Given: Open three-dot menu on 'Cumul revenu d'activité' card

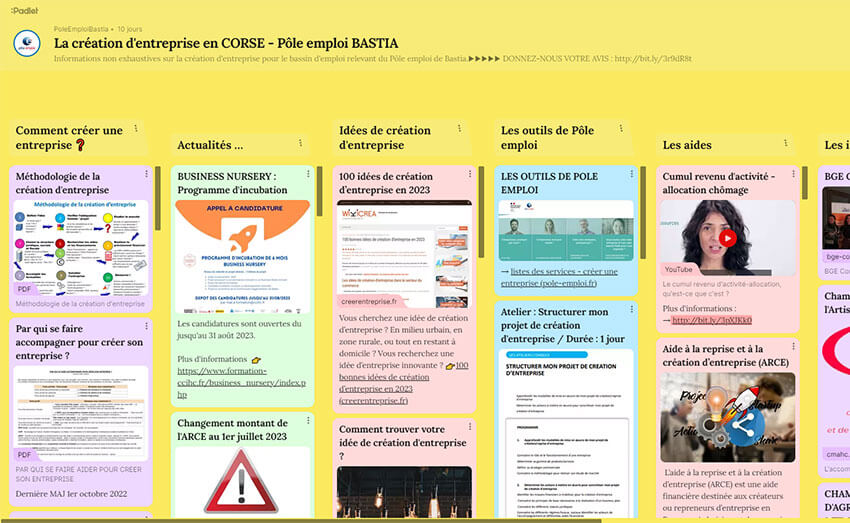Looking at the screenshot, I should pos(793,174).
